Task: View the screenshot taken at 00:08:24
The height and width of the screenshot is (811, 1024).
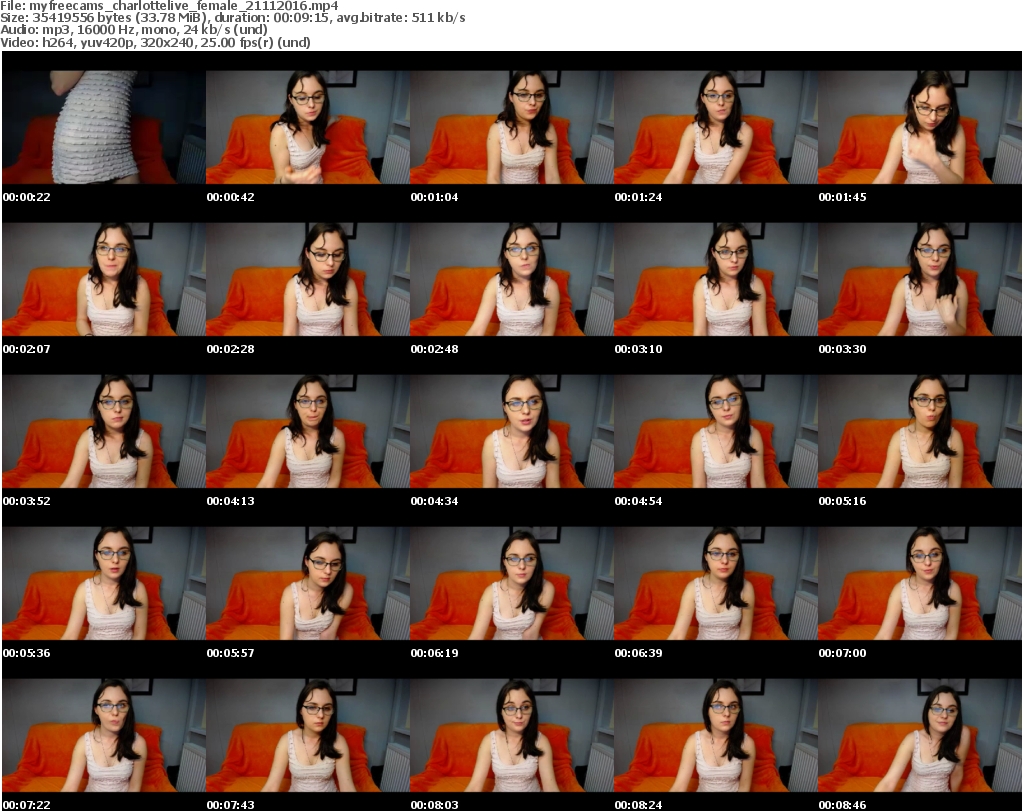Action: 715,735
